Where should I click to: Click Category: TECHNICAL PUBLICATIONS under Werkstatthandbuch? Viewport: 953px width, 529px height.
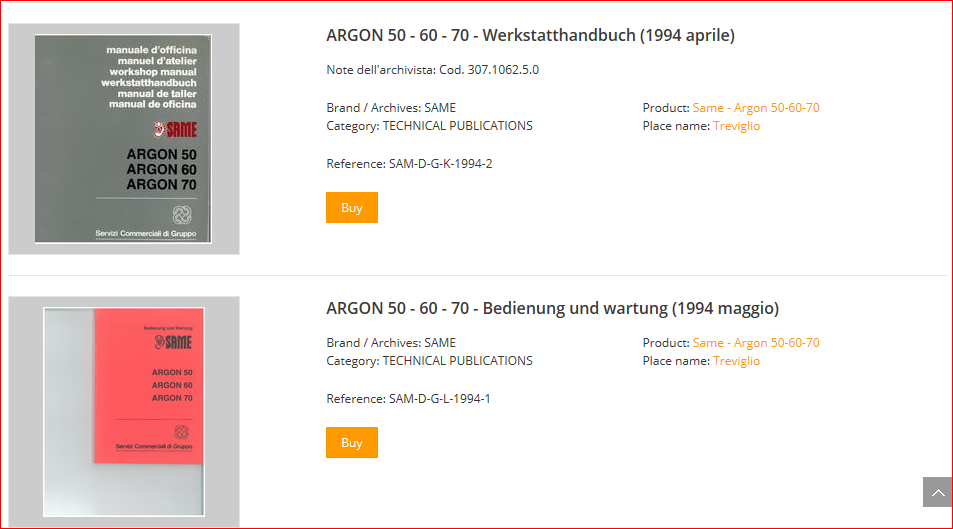click(429, 126)
